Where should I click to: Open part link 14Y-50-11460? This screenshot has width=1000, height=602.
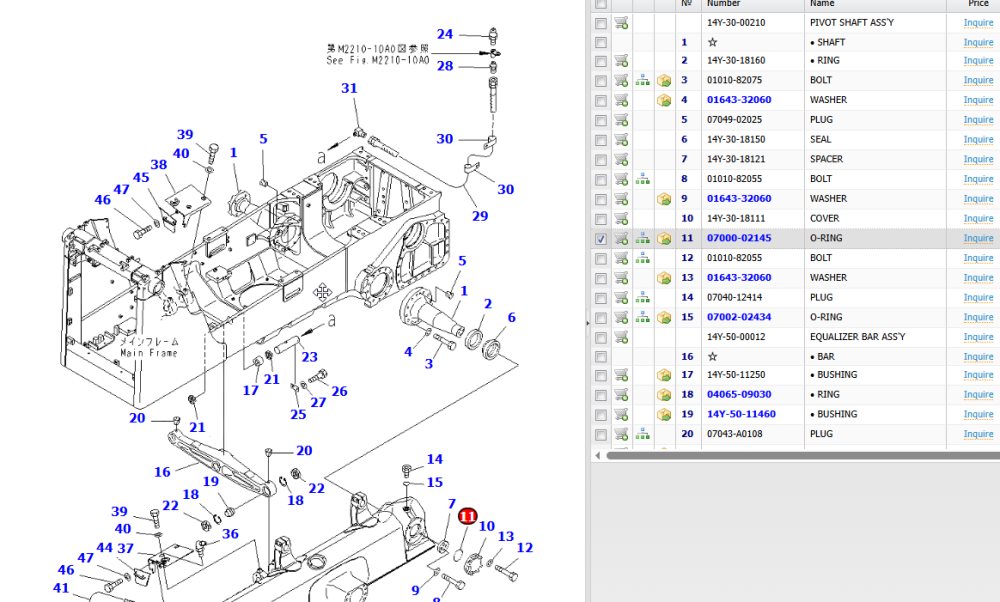coord(741,414)
